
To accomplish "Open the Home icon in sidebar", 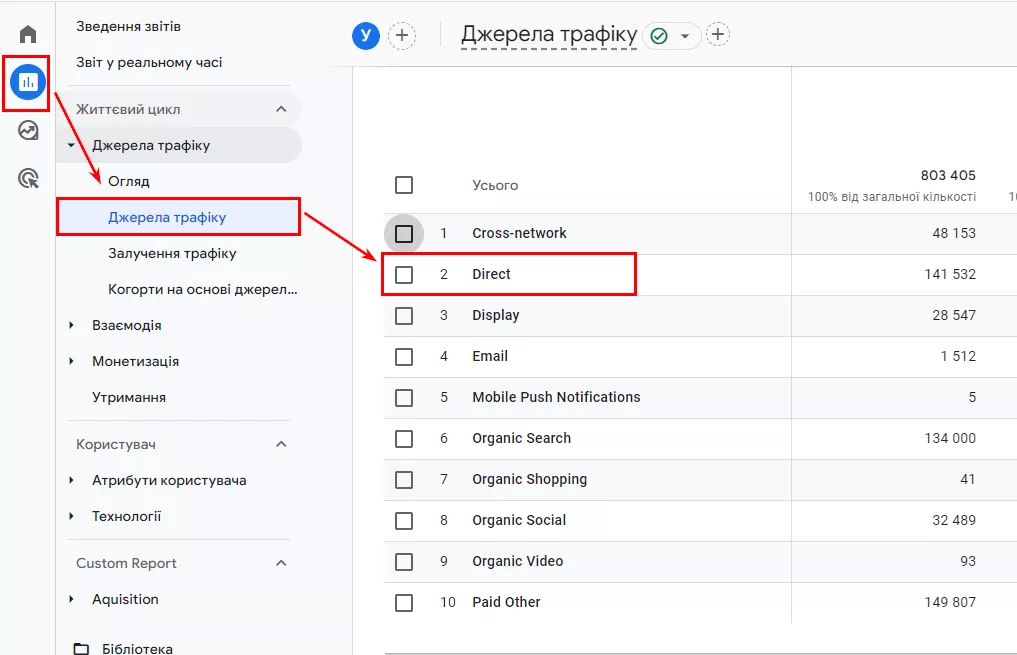I will tap(27, 34).
